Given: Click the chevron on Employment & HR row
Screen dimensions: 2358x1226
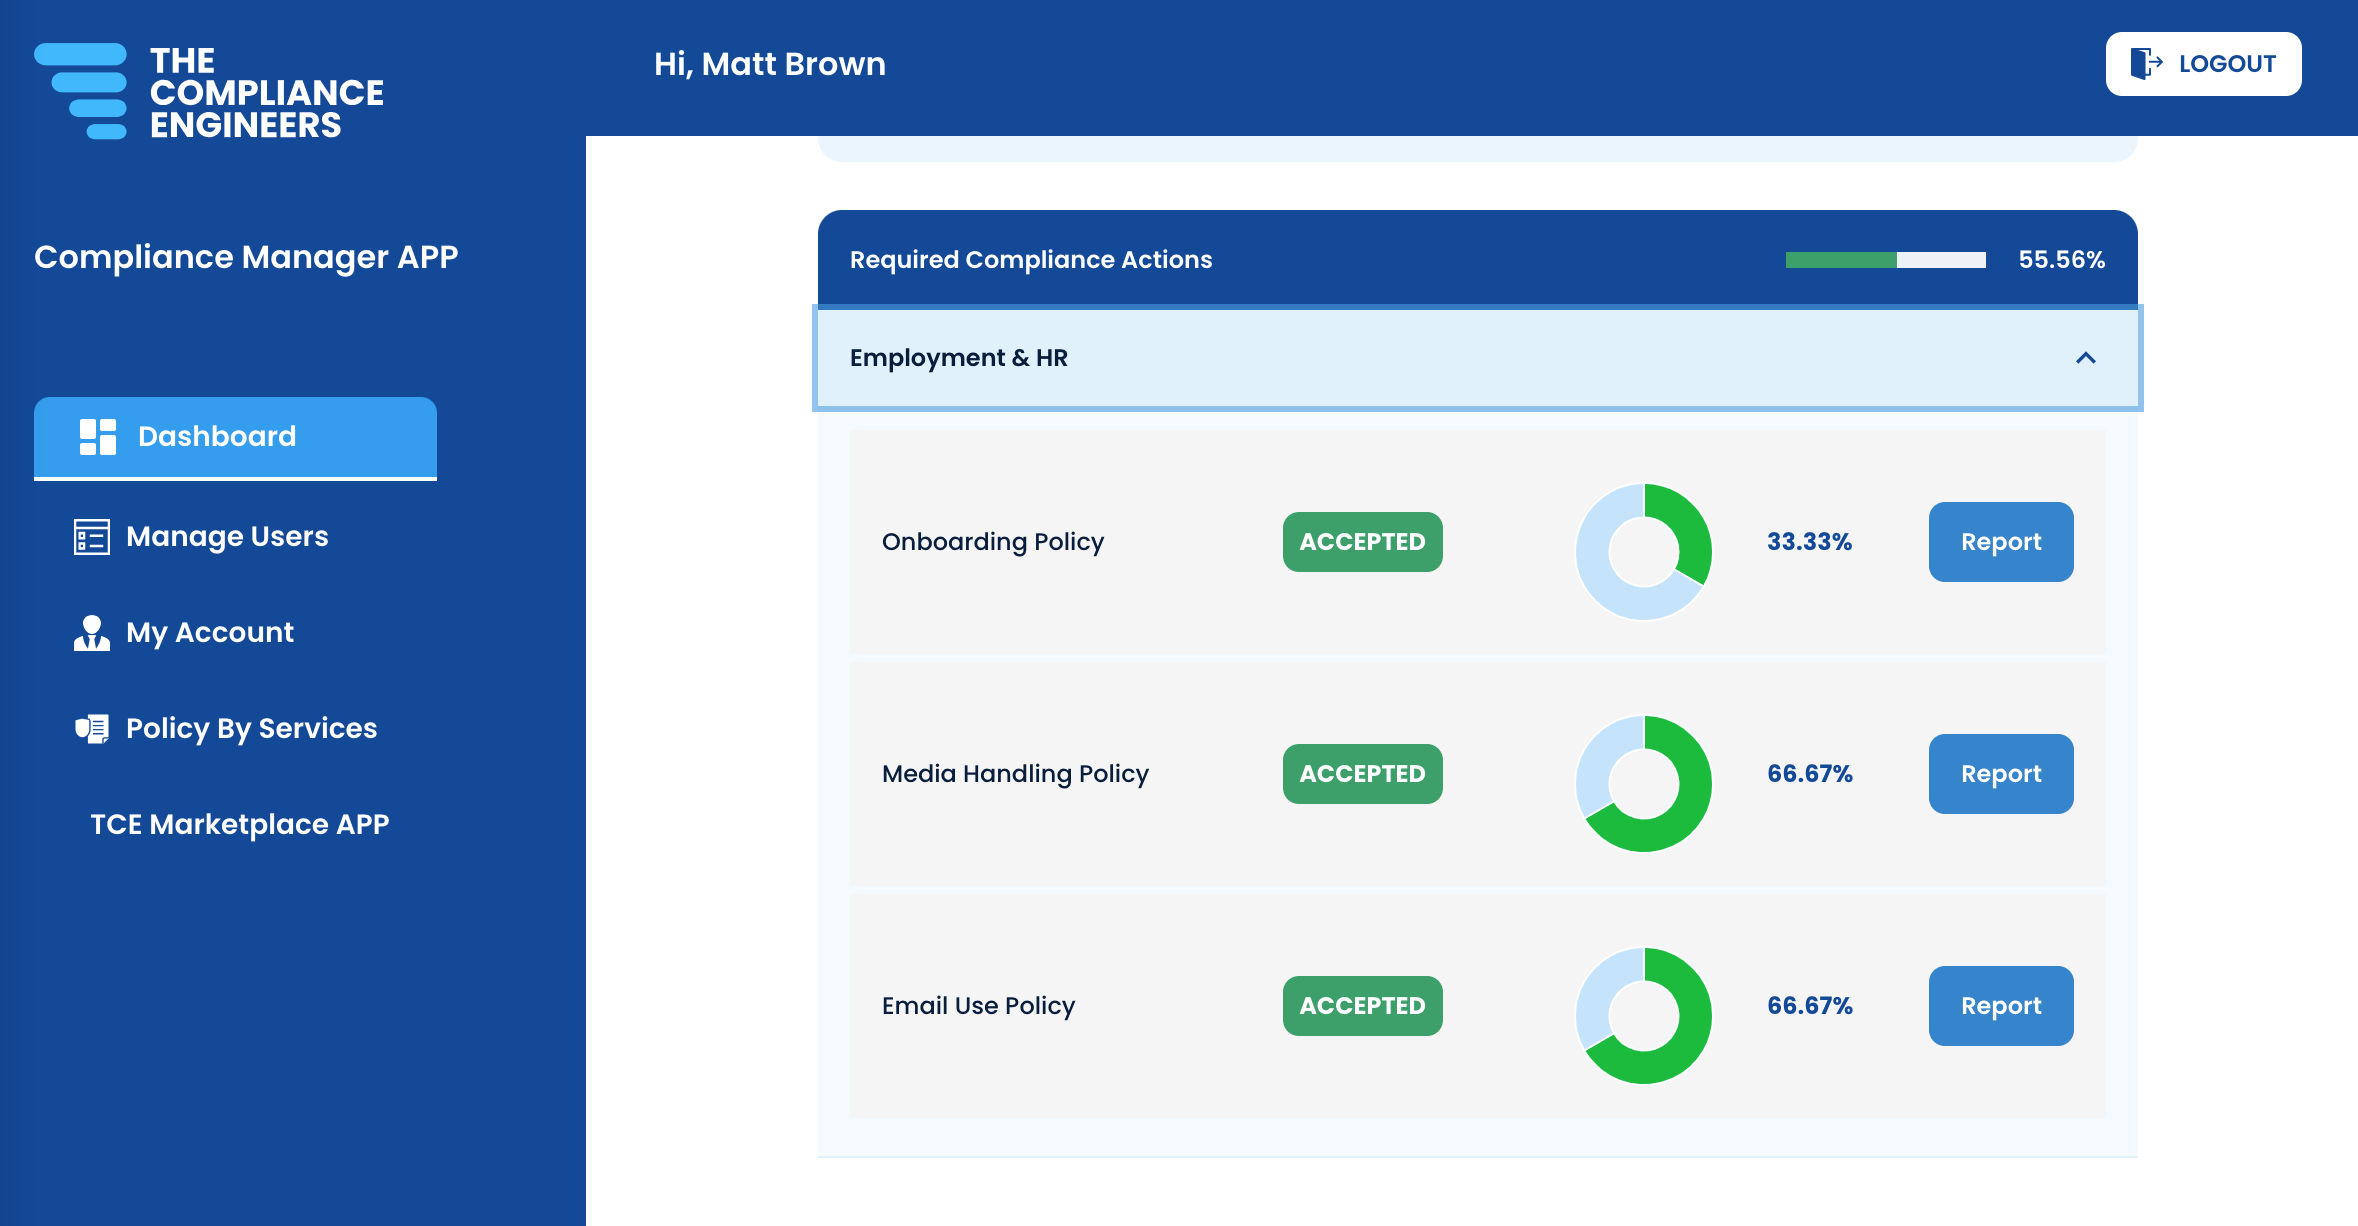Looking at the screenshot, I should pos(2088,357).
